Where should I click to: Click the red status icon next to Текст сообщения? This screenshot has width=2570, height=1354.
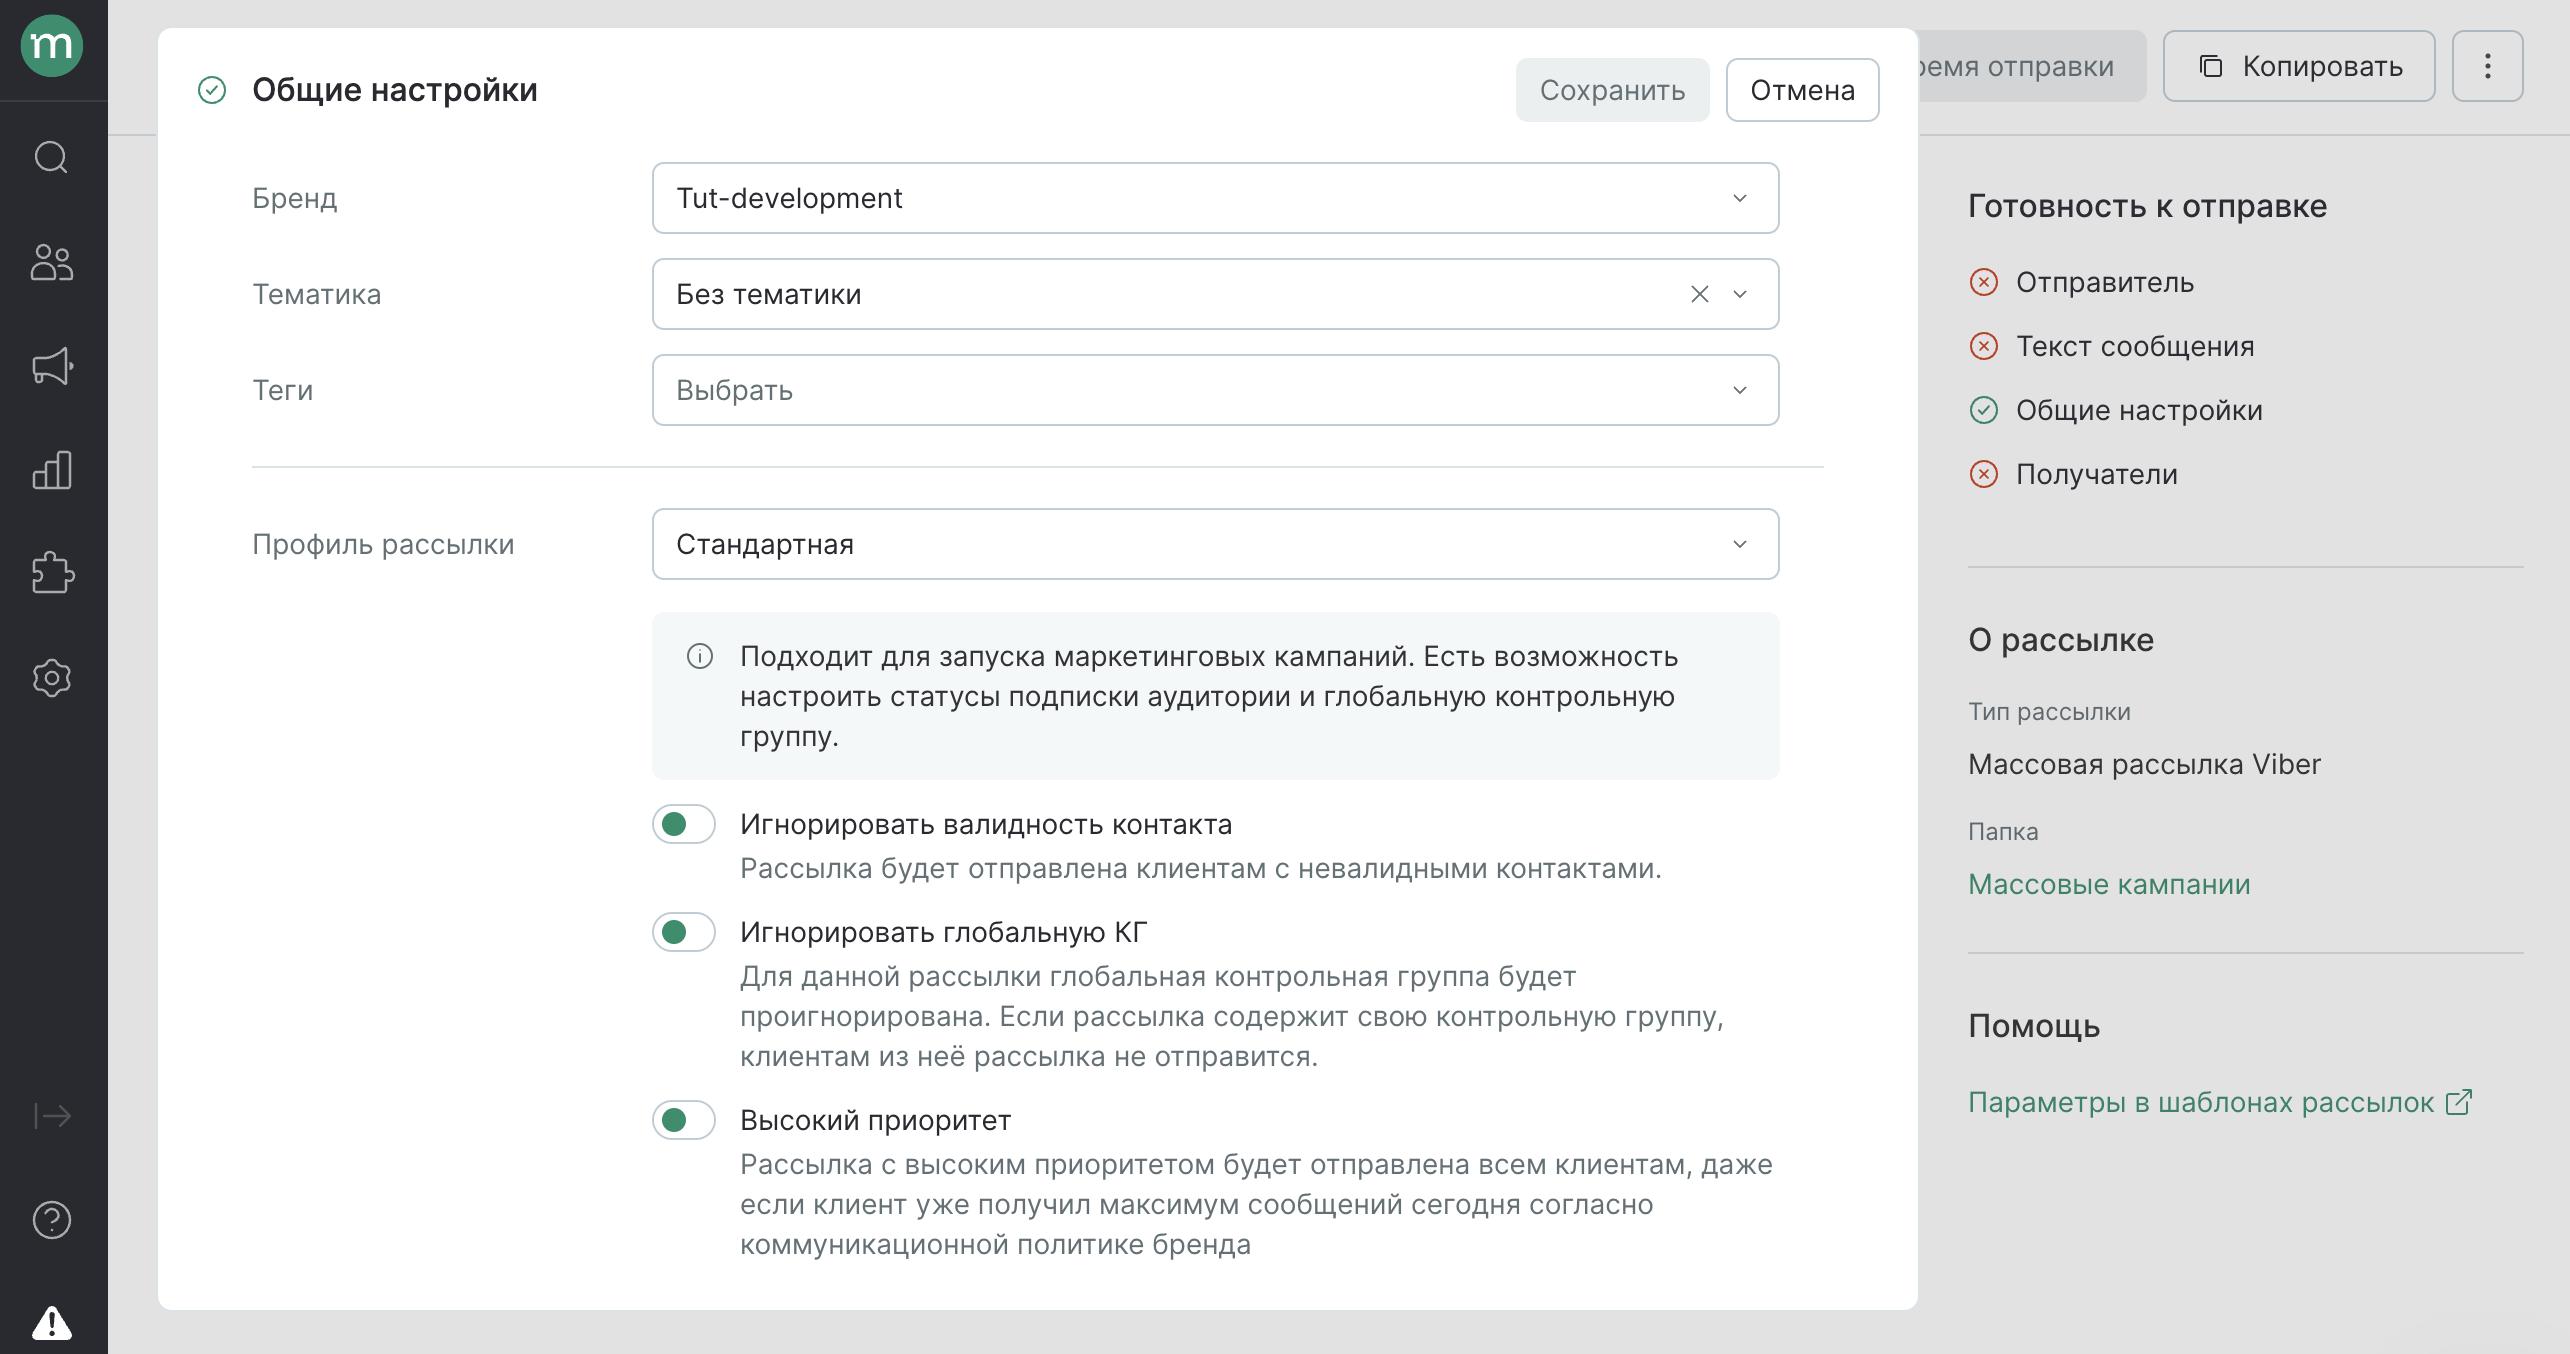(1984, 346)
